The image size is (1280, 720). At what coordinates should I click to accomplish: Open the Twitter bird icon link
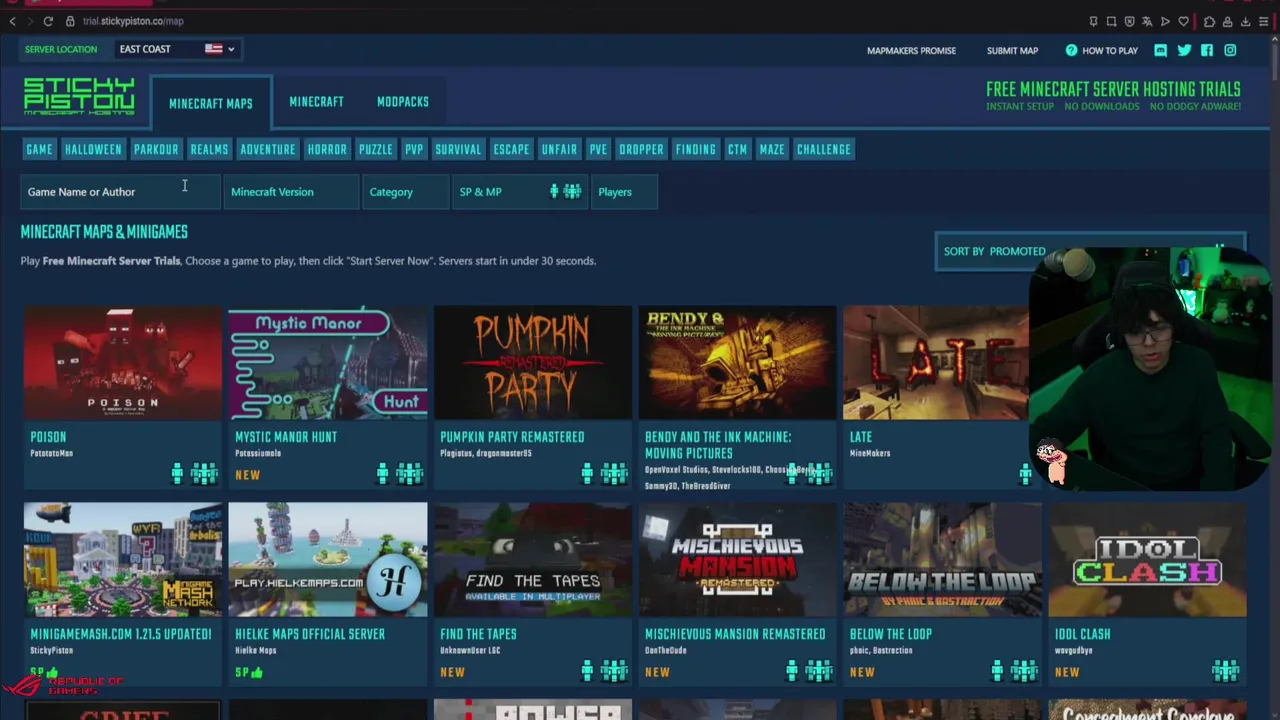1184,50
